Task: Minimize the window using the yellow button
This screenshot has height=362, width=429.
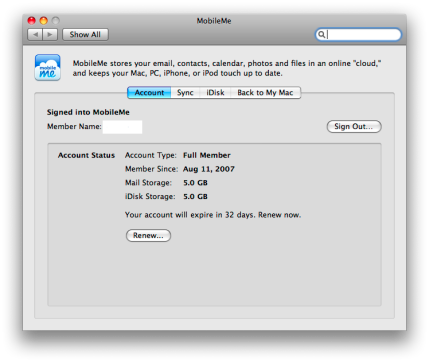Action: [x=44, y=21]
